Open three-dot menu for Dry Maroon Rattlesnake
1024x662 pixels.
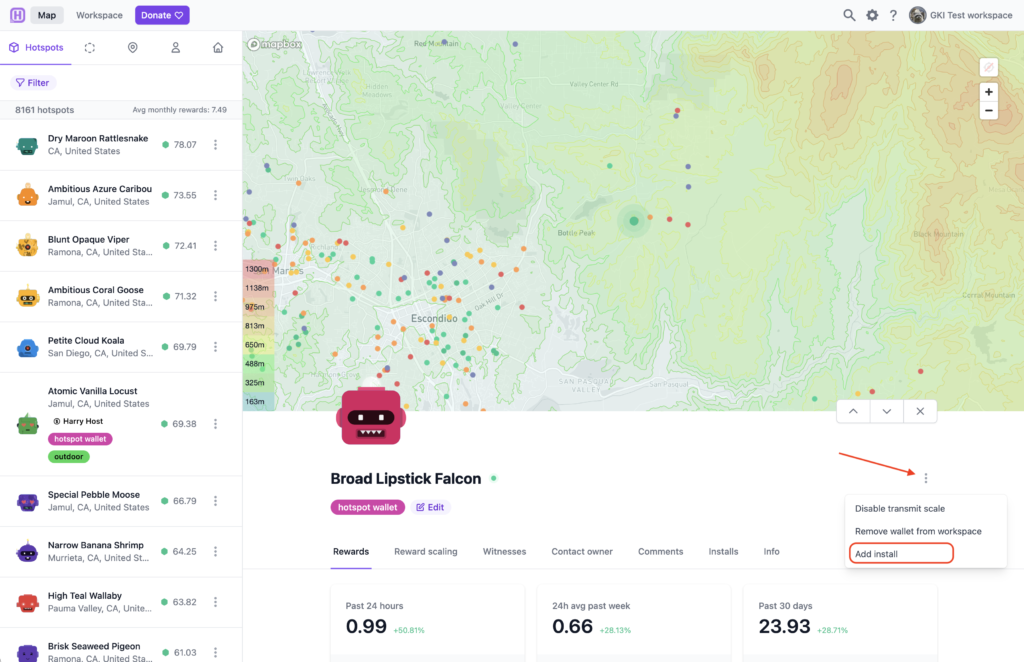pyautogui.click(x=215, y=145)
